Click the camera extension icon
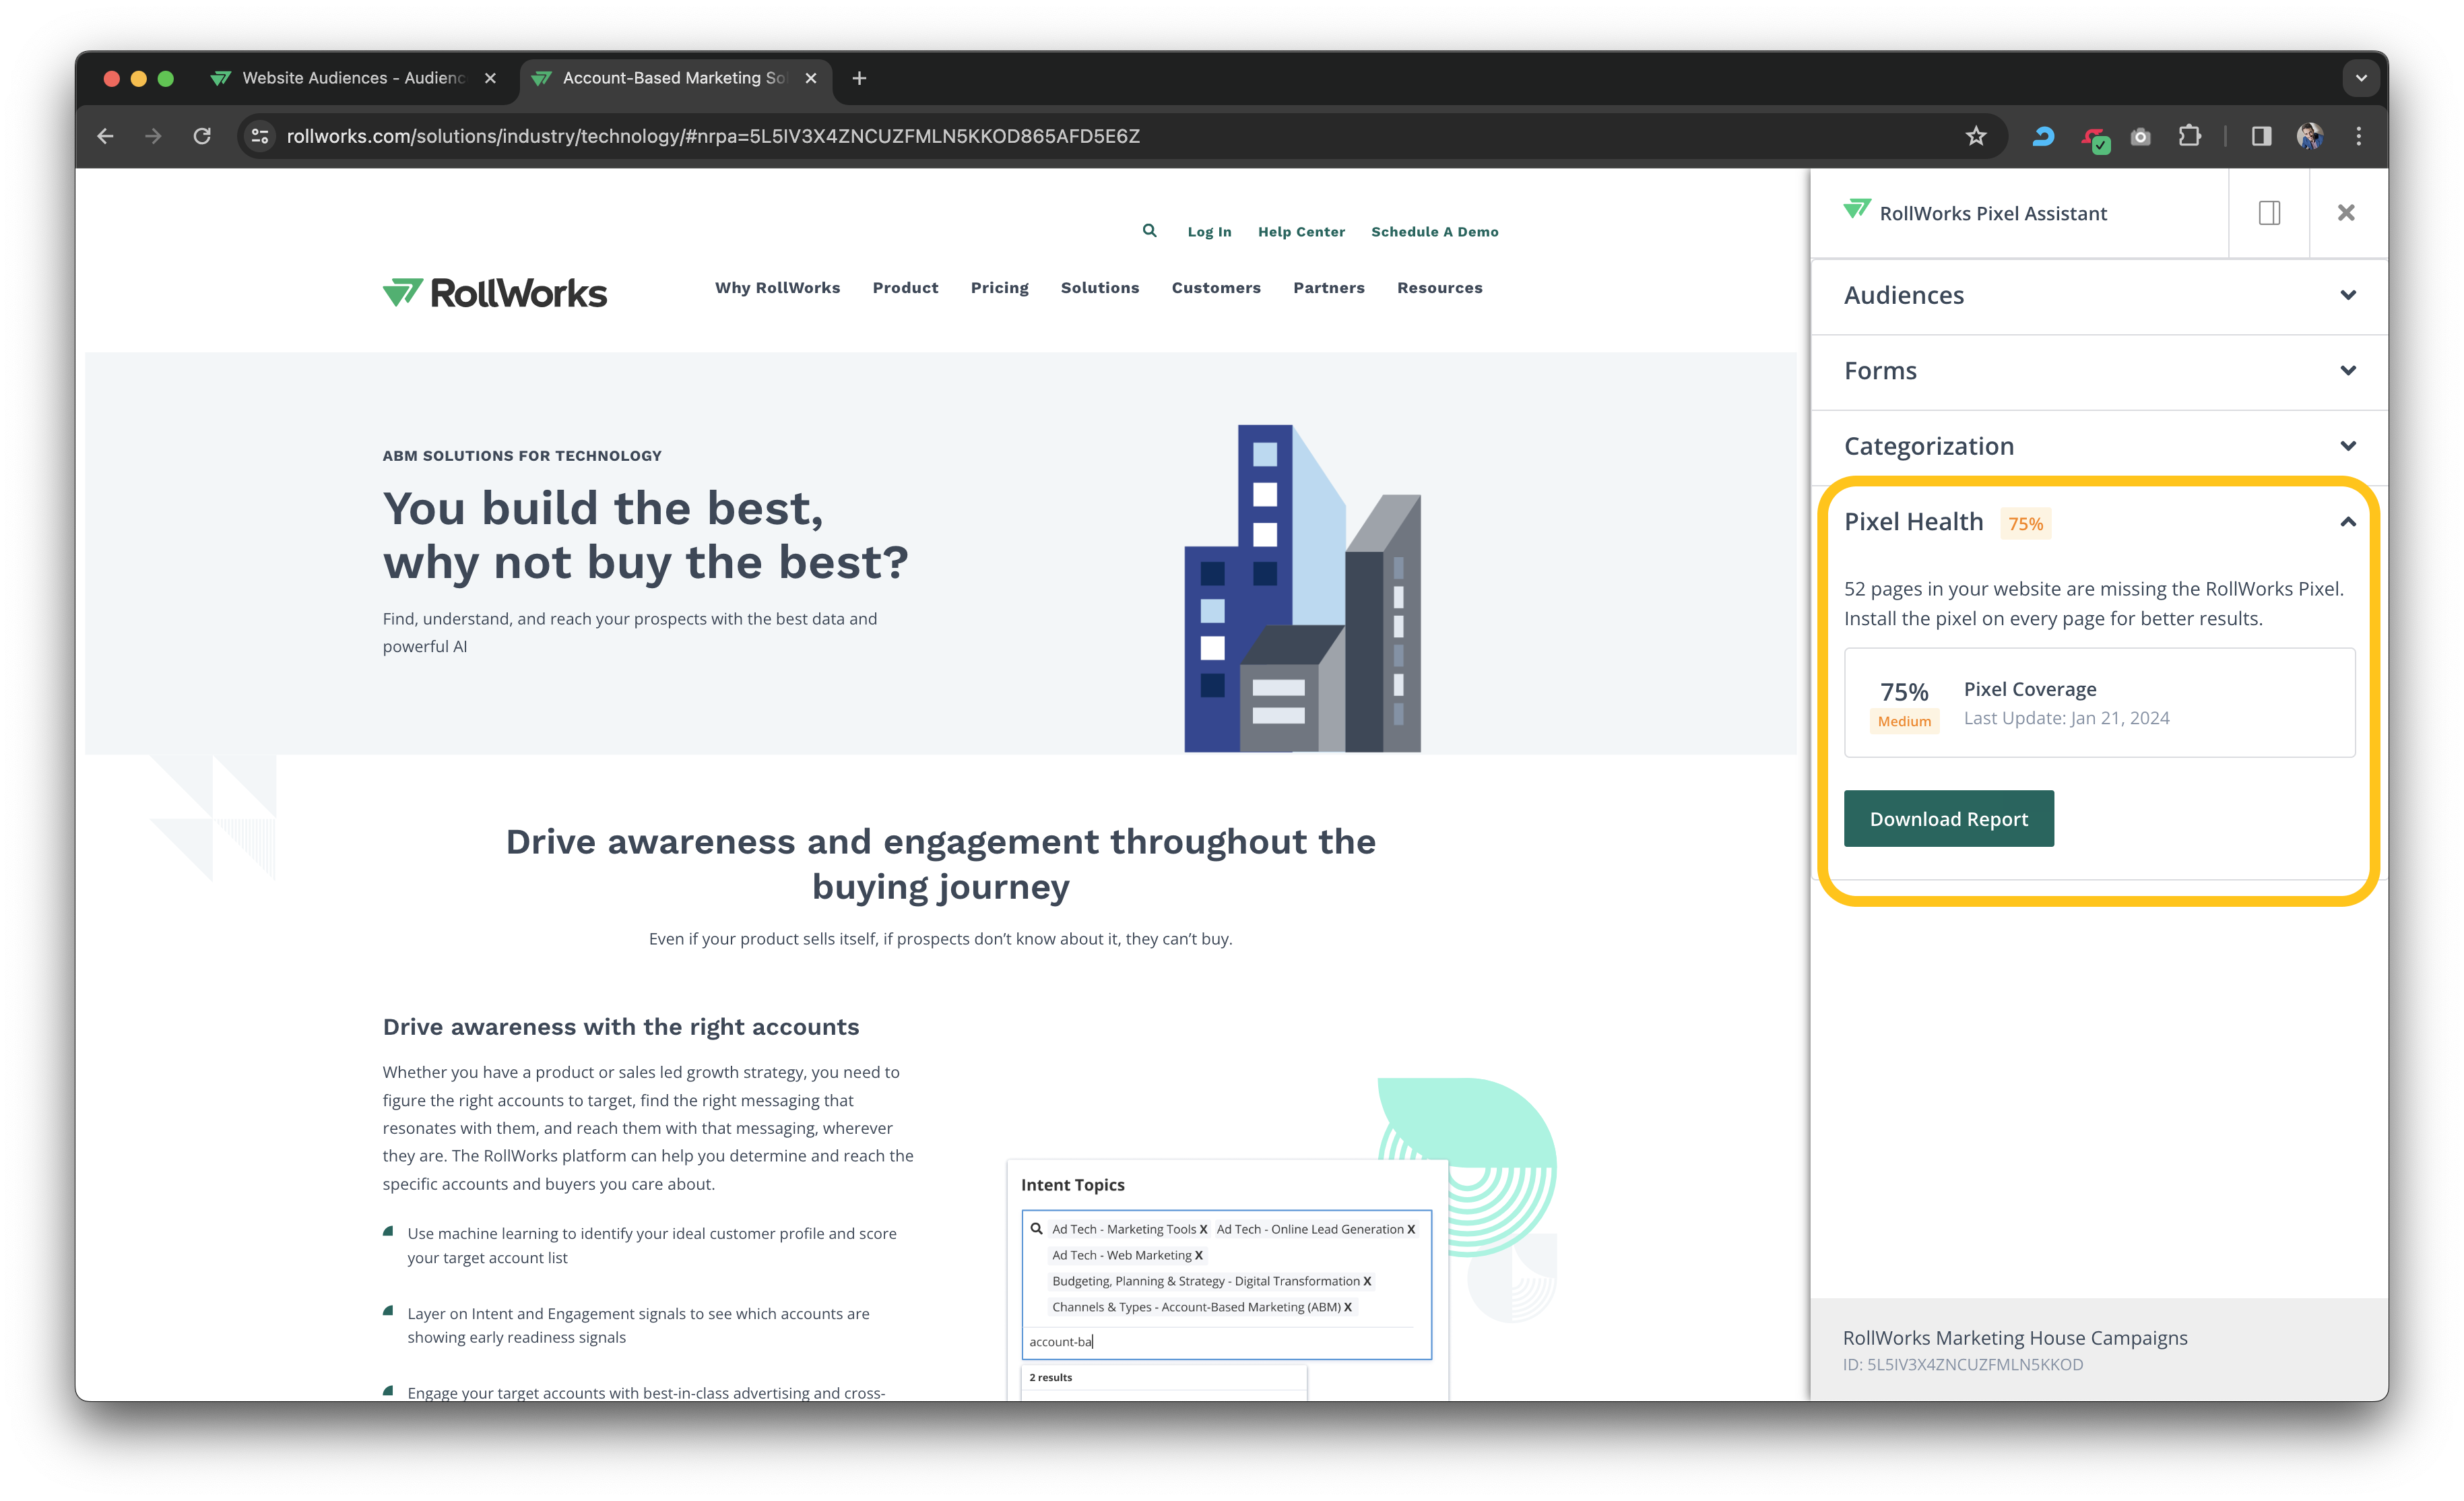 [x=2141, y=137]
